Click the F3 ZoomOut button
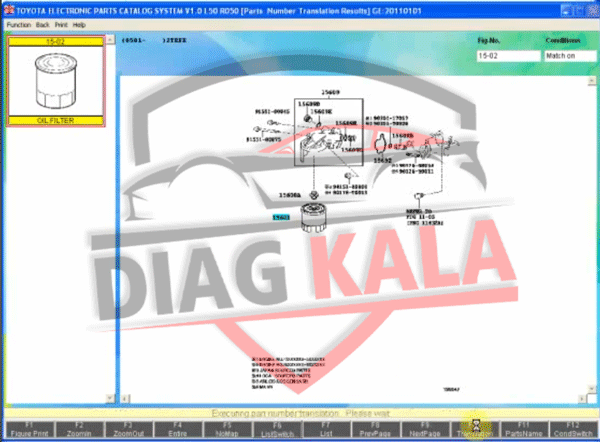The width and height of the screenshot is (600, 442). [x=129, y=429]
